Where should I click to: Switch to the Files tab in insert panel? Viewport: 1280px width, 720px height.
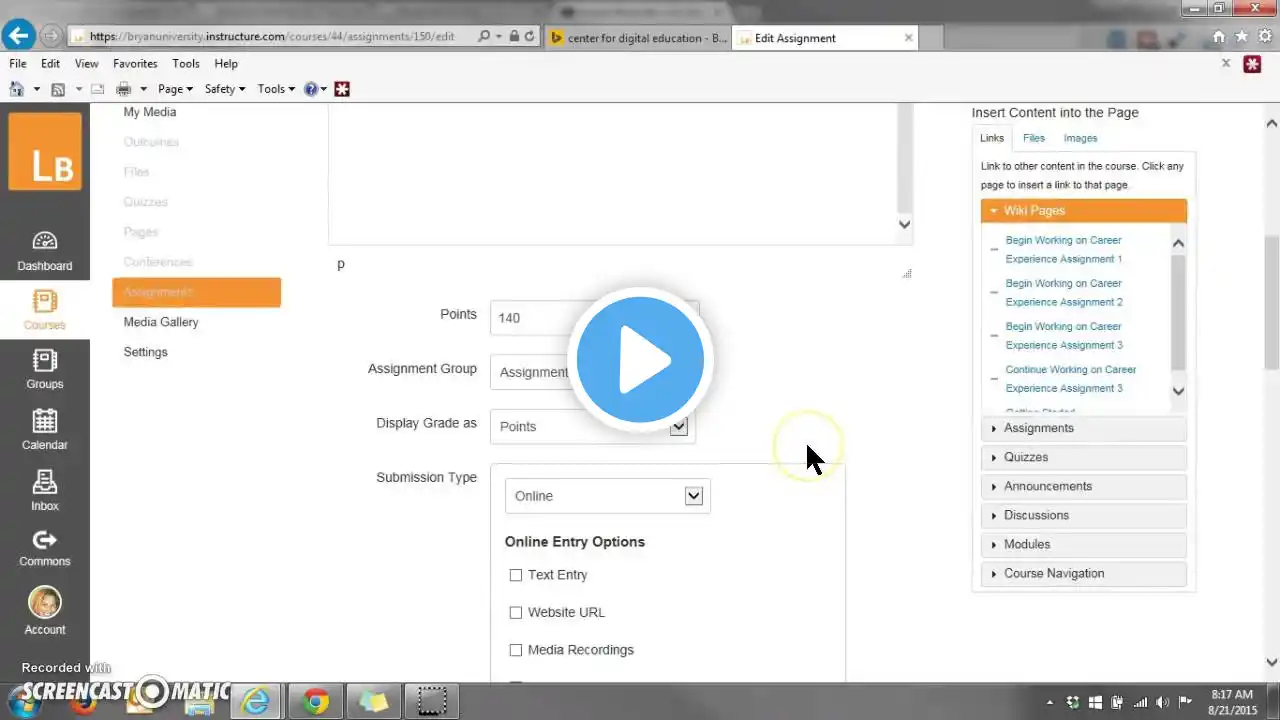pyautogui.click(x=1034, y=138)
